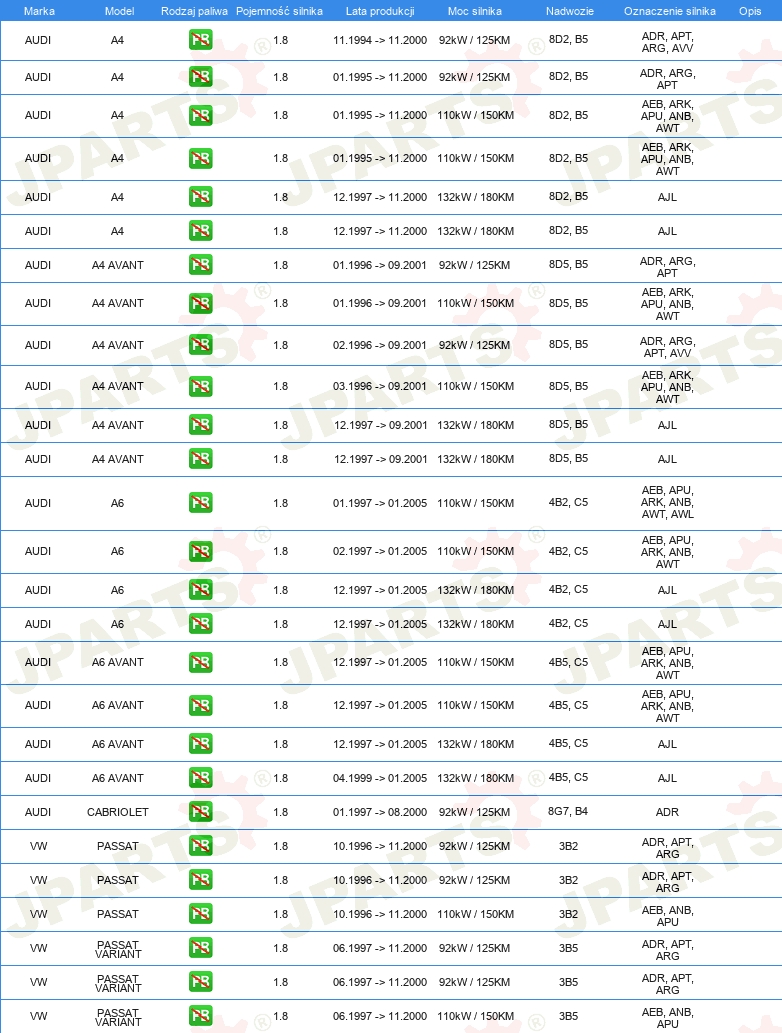
Task: Click 4B5, C5 in the 04.1999 row
Action: 568,777
